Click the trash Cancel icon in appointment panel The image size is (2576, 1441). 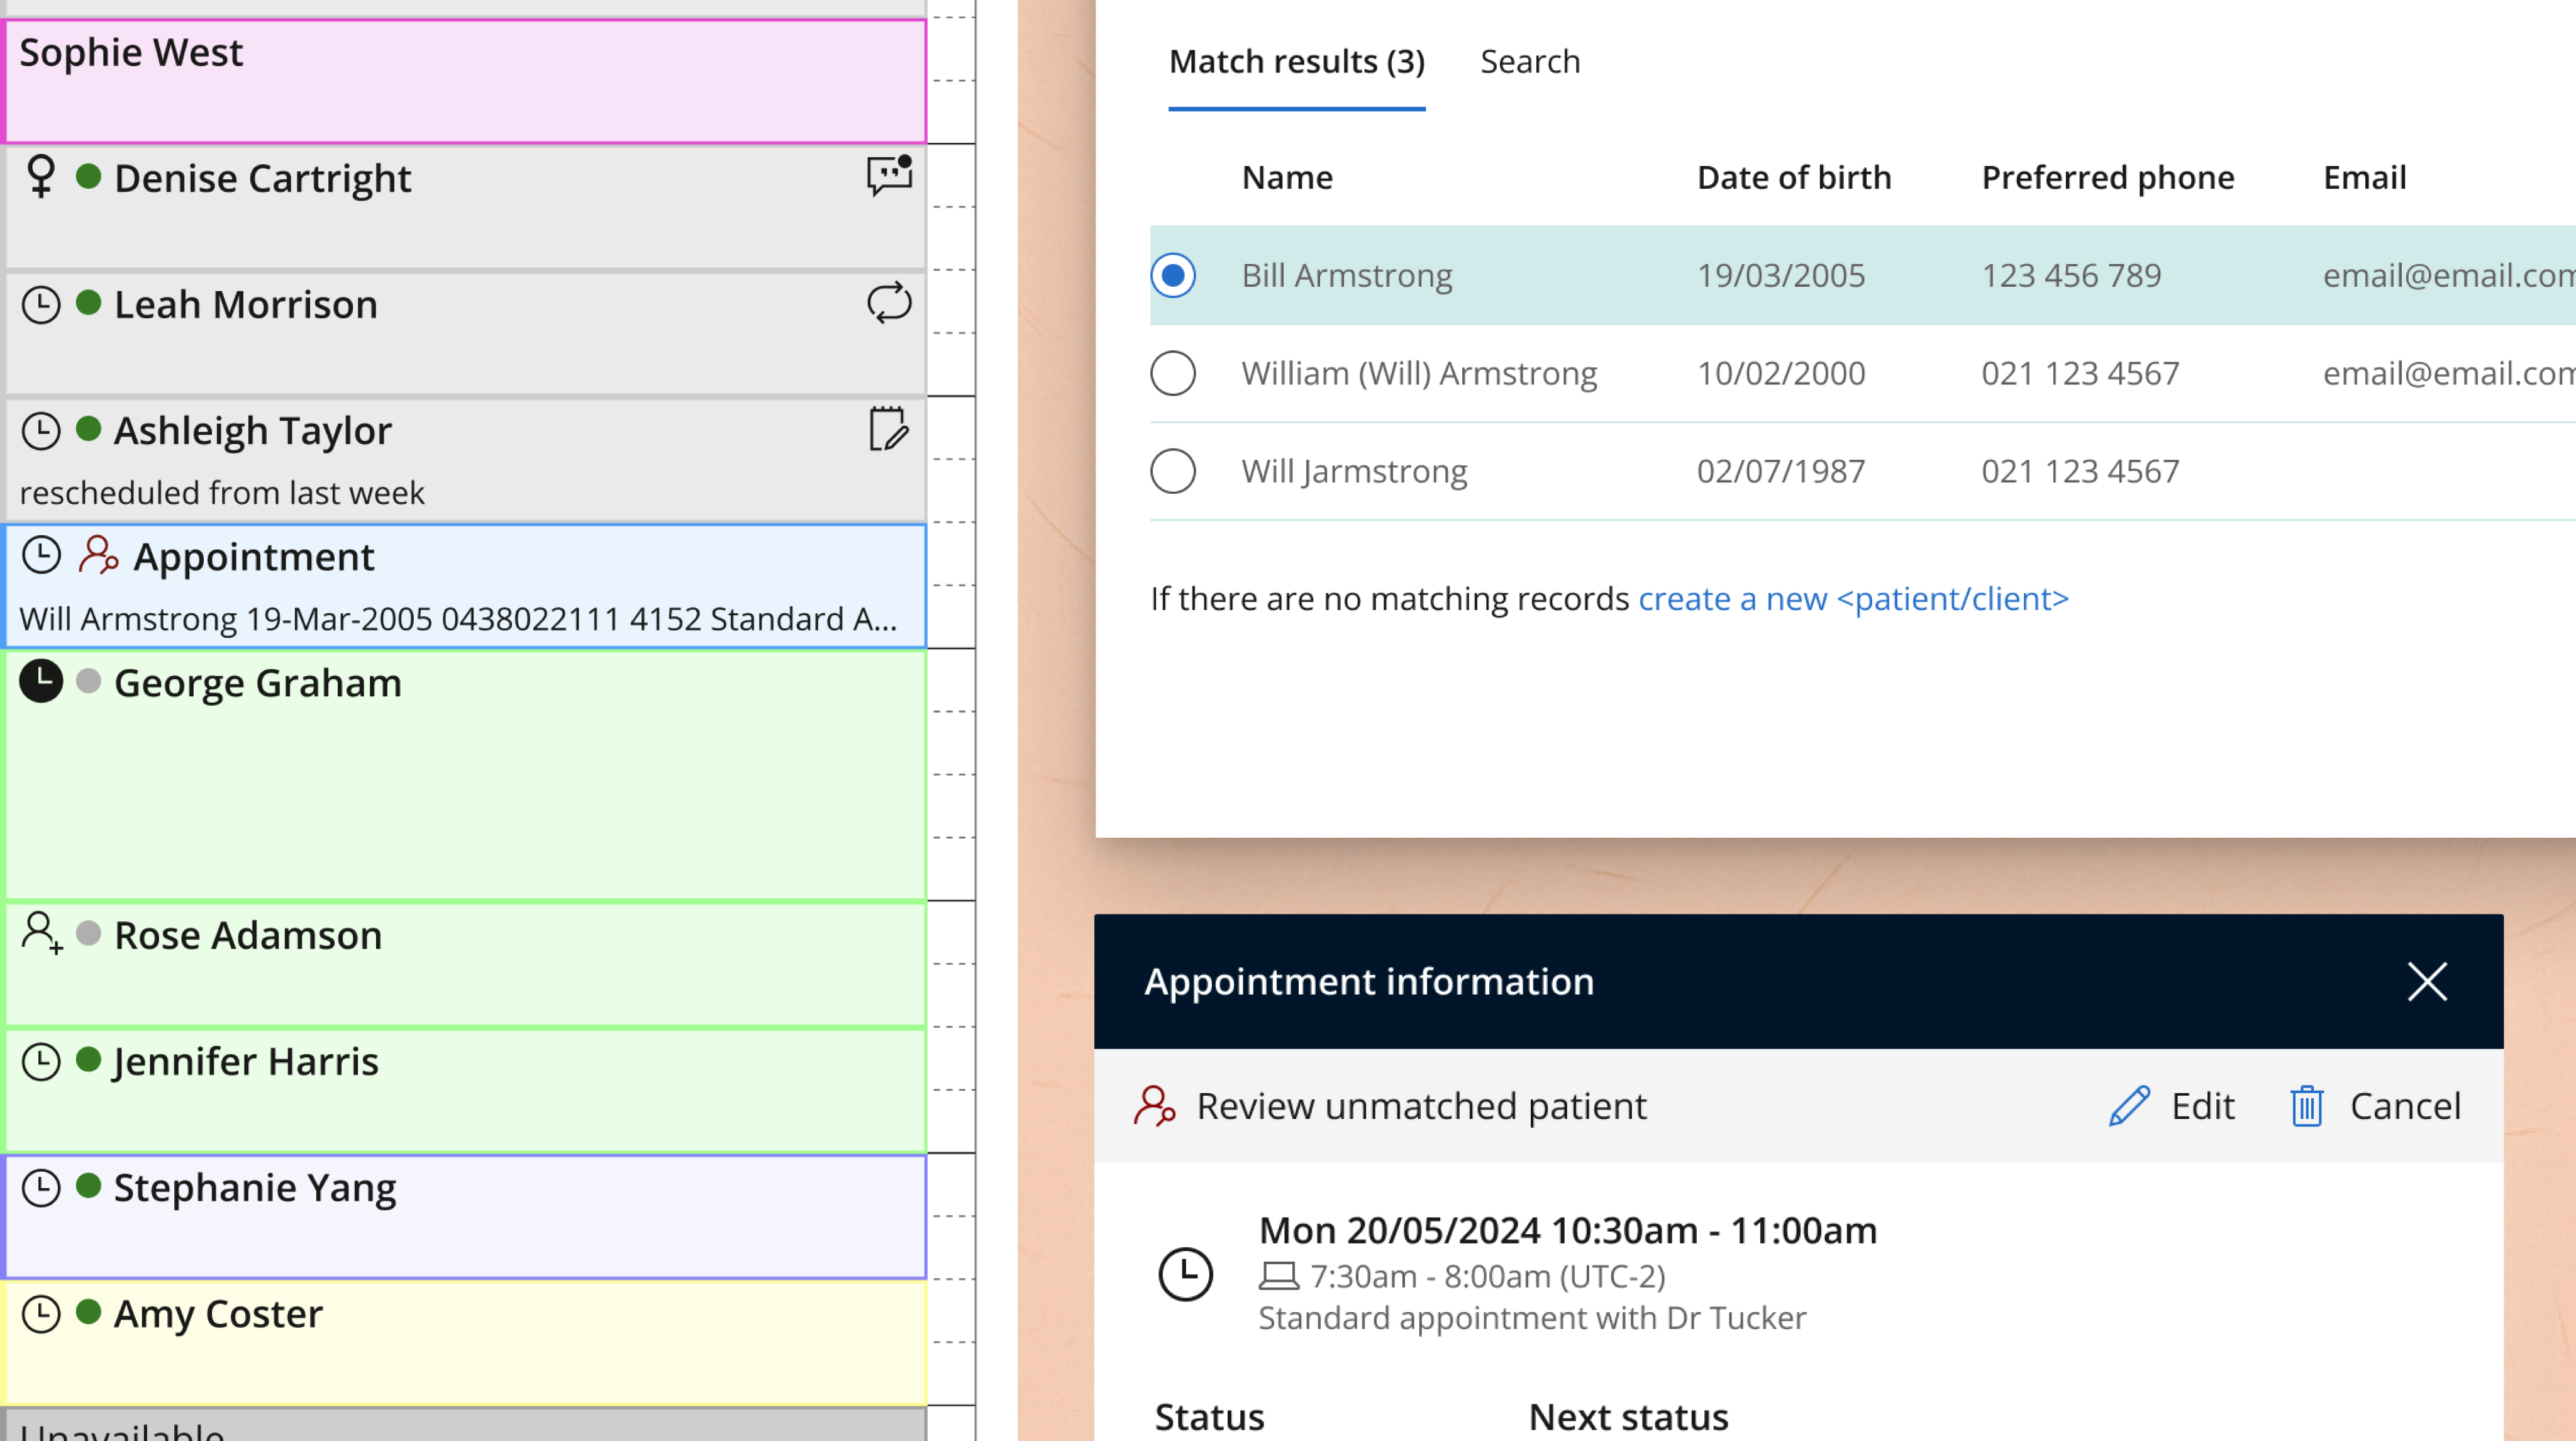(x=2306, y=1106)
